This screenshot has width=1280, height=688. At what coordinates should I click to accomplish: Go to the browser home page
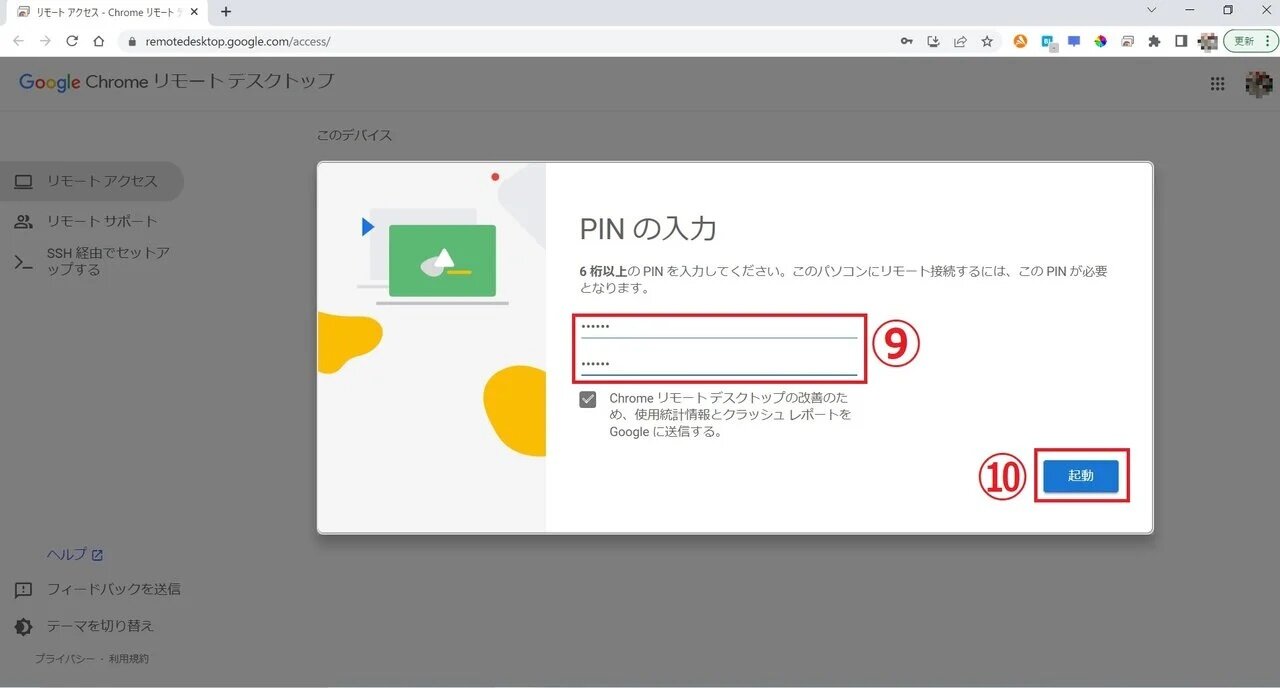click(x=98, y=41)
